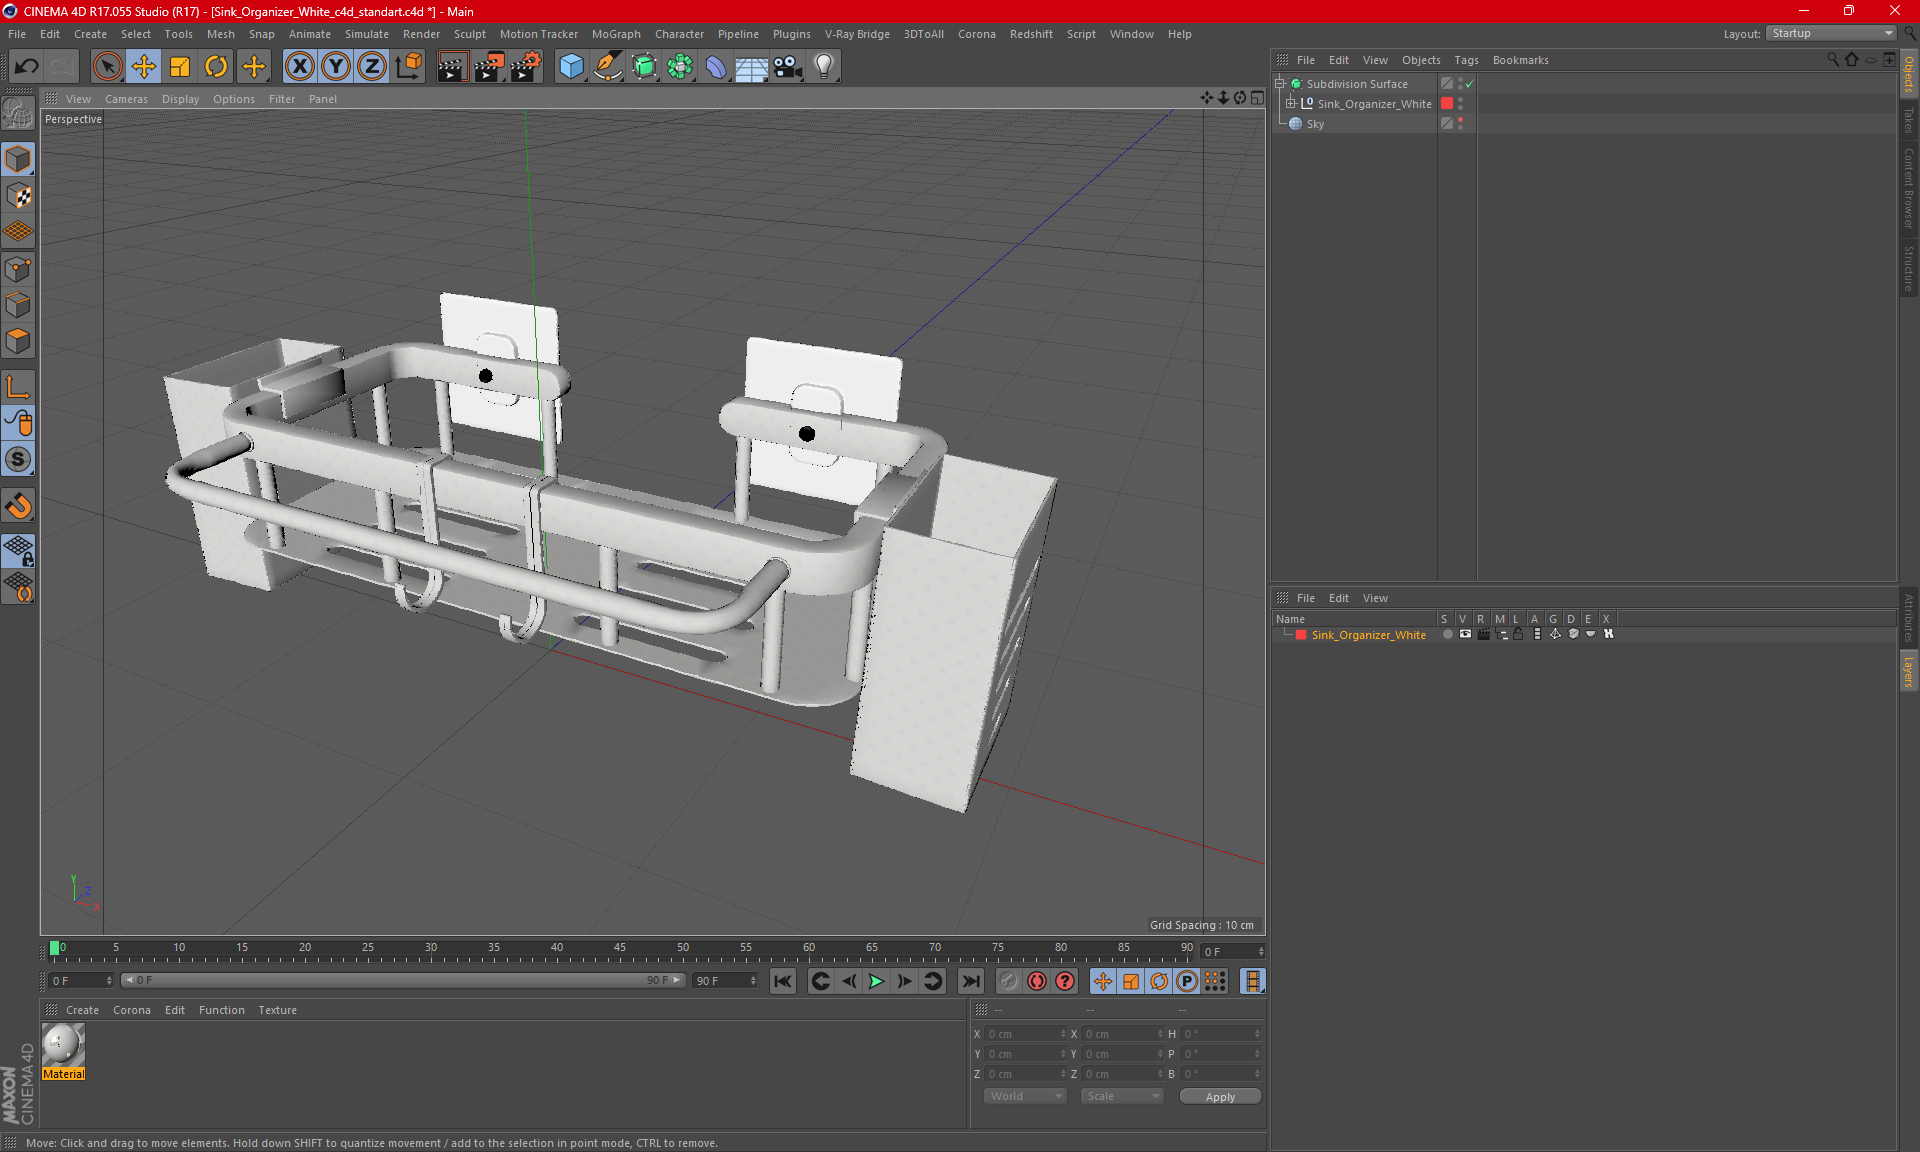Collapse the Subdivision Surface tree item
This screenshot has width=1920, height=1152.
pyautogui.click(x=1279, y=84)
